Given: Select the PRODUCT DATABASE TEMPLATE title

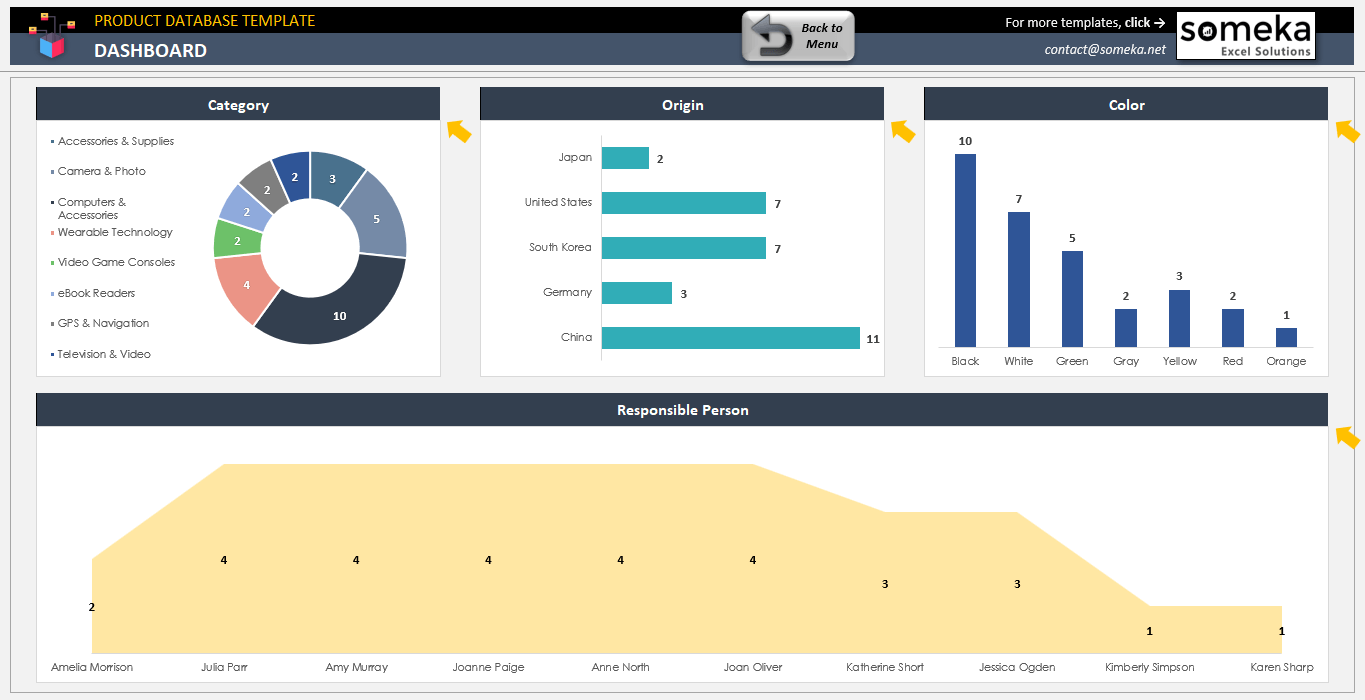Looking at the screenshot, I should point(205,21).
